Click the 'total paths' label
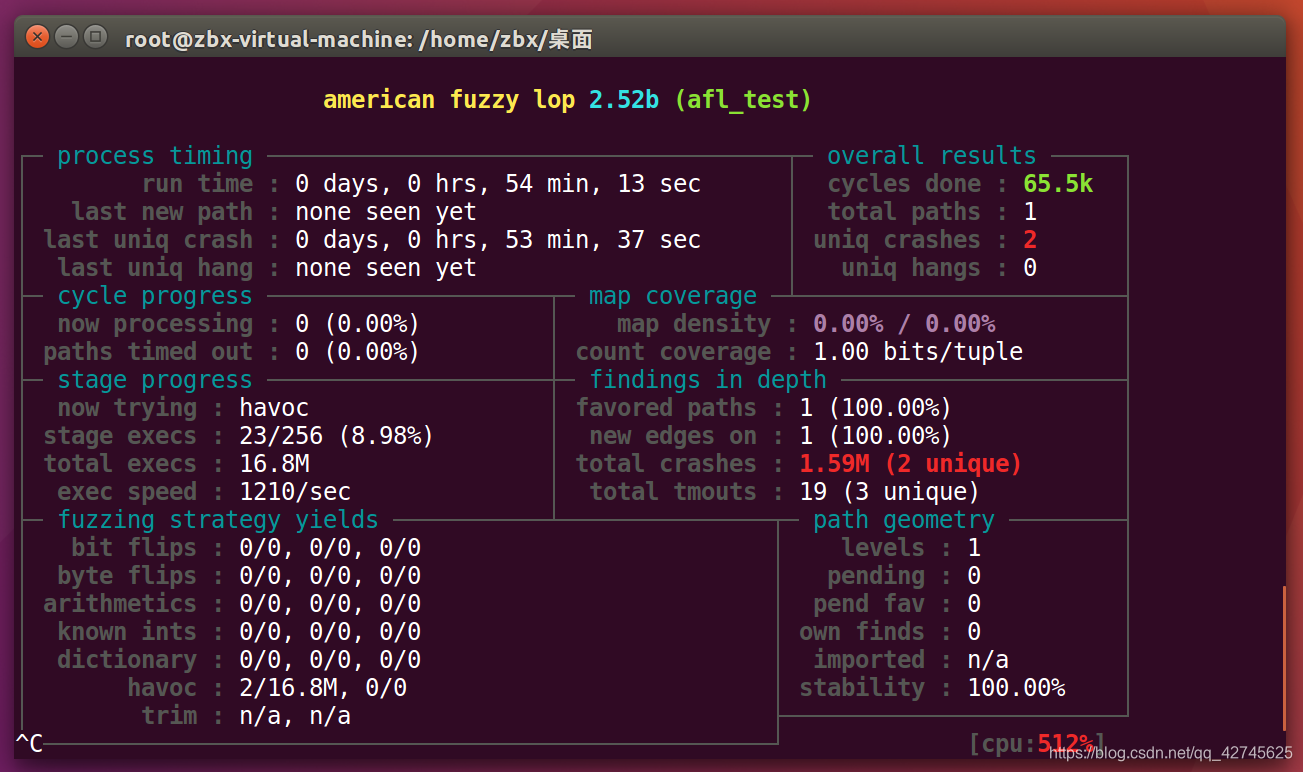Image resolution: width=1303 pixels, height=772 pixels. pyautogui.click(x=904, y=212)
